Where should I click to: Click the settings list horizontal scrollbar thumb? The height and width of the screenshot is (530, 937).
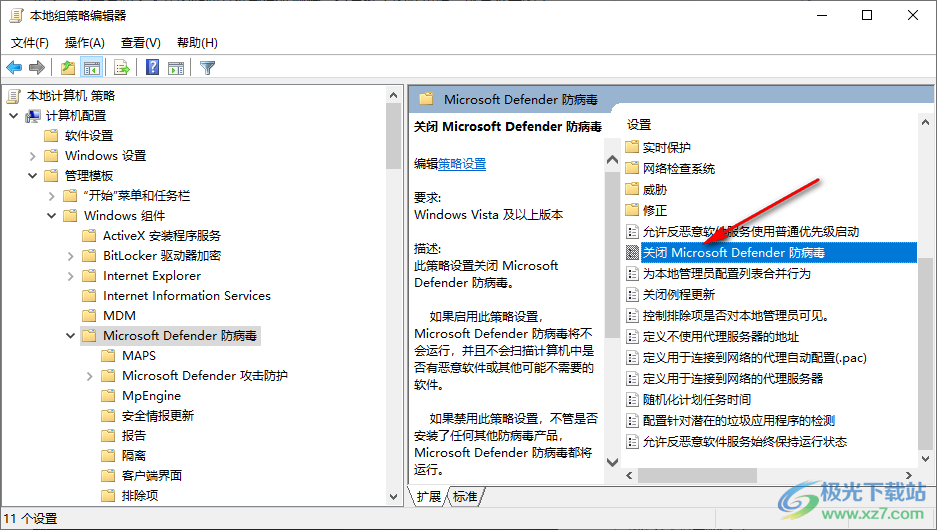click(697, 476)
